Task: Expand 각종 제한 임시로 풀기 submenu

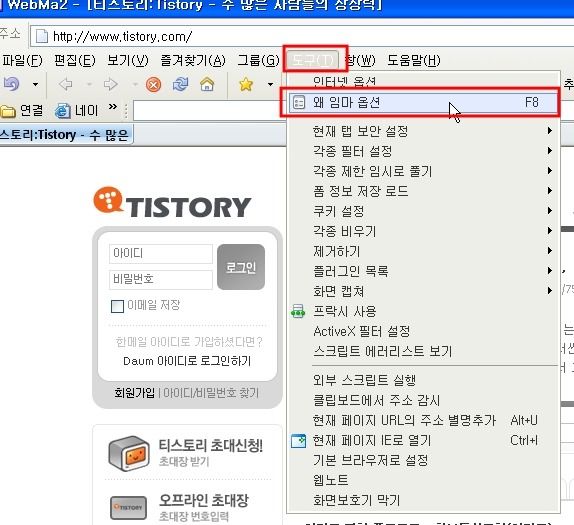Action: tap(423, 171)
